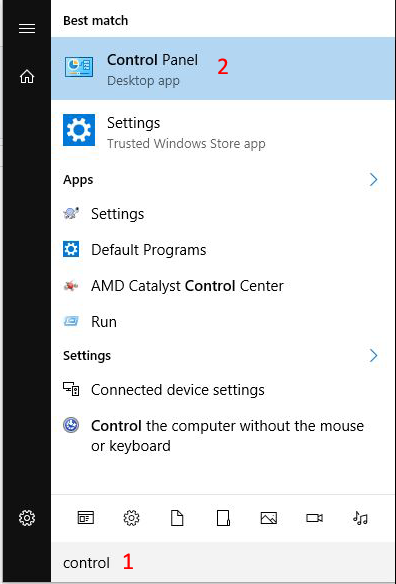Filter results by Settings gear icon
Screen dimensions: 396x584
coord(131,518)
